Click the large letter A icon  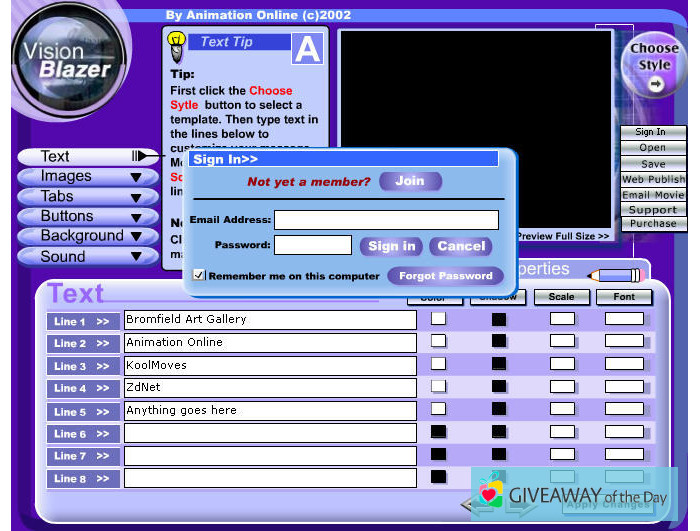[x=307, y=48]
